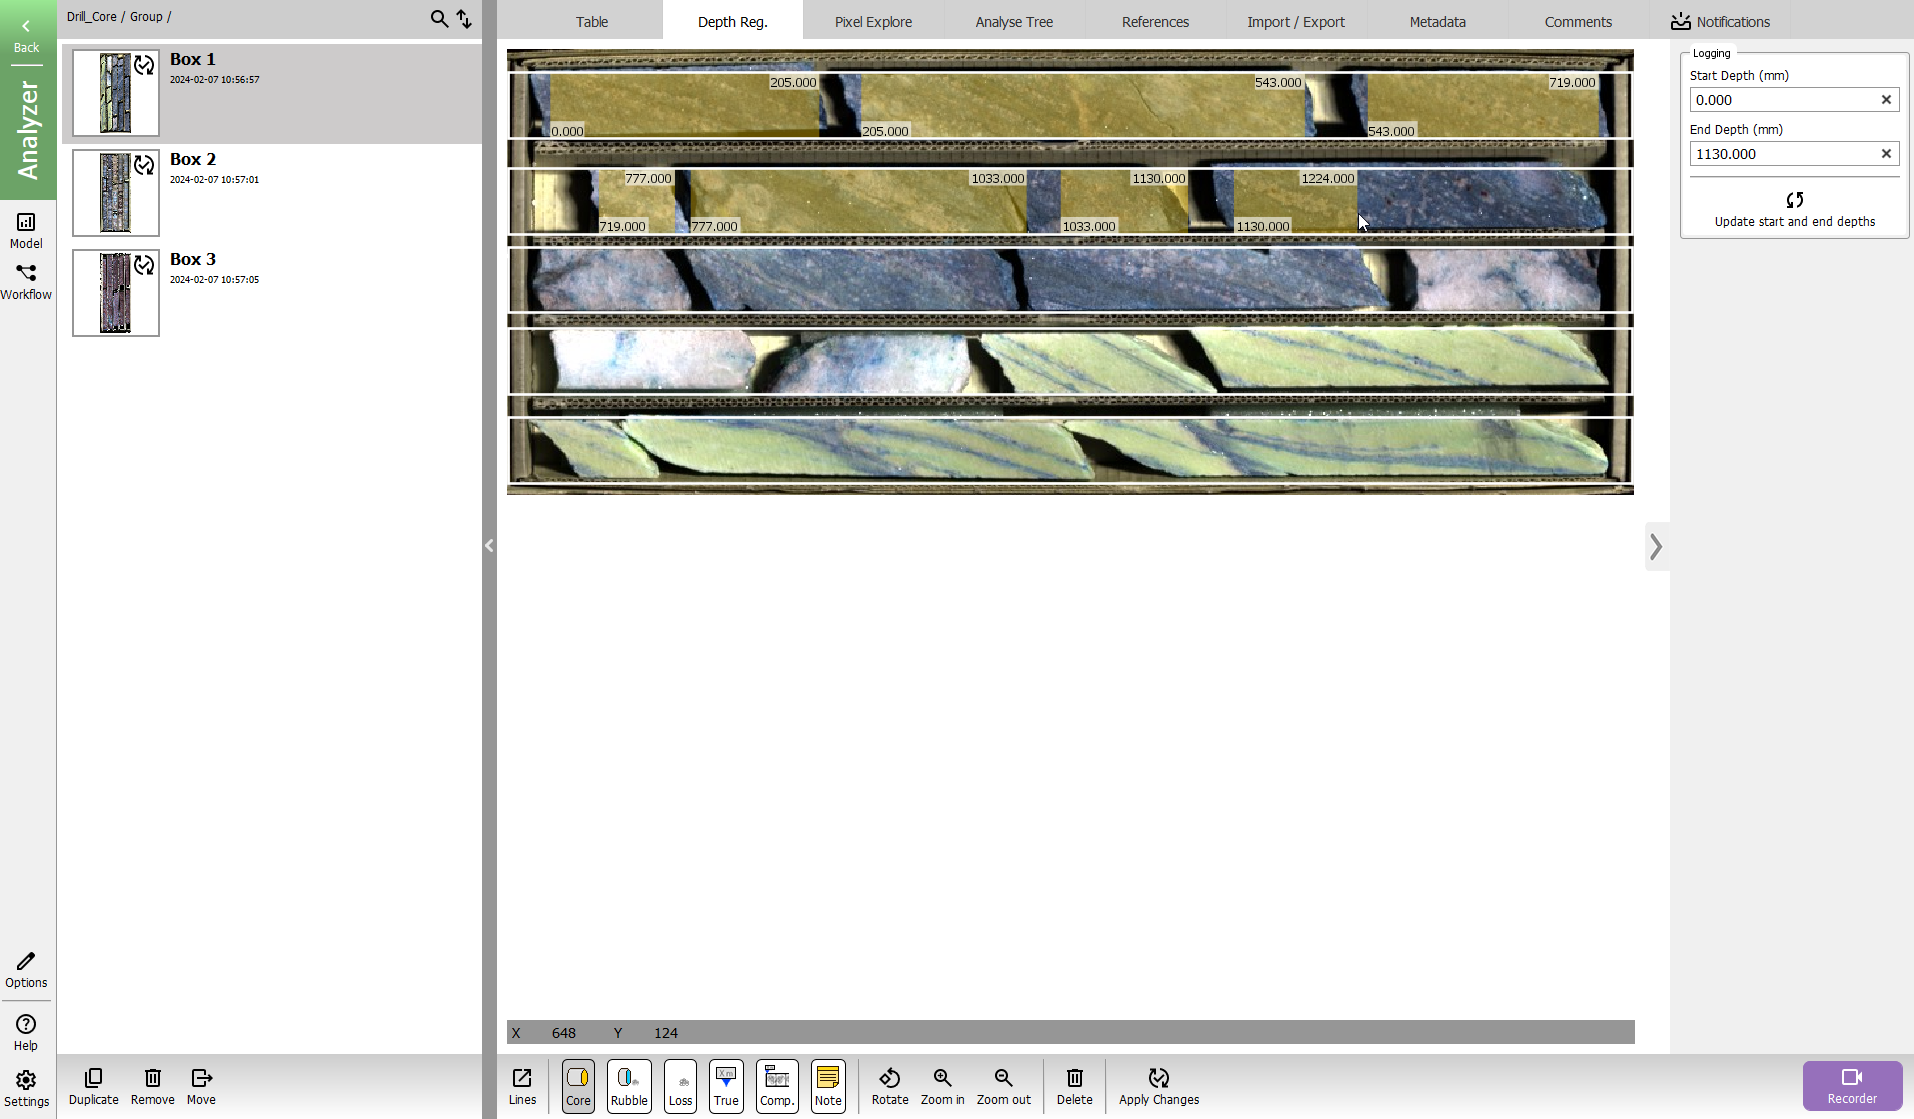Toggle off the active Core tool
The image size is (1914, 1119).
(x=577, y=1086)
